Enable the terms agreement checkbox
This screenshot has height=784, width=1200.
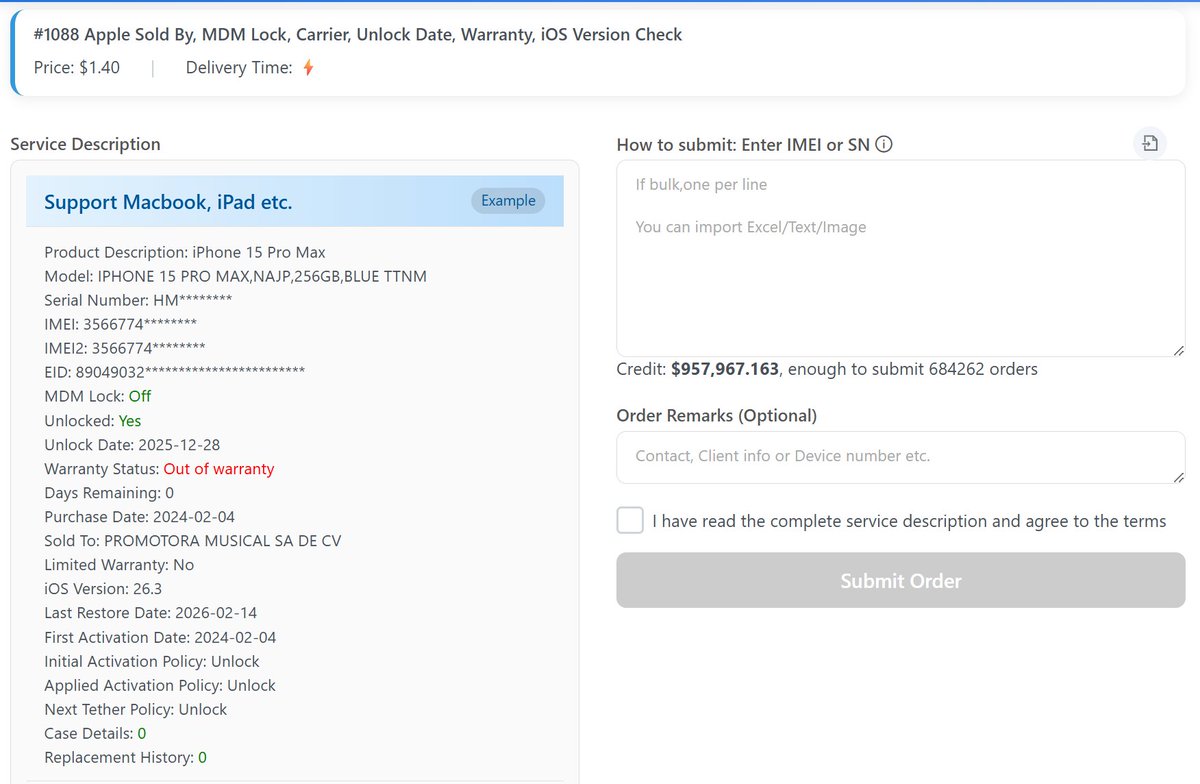(x=630, y=520)
